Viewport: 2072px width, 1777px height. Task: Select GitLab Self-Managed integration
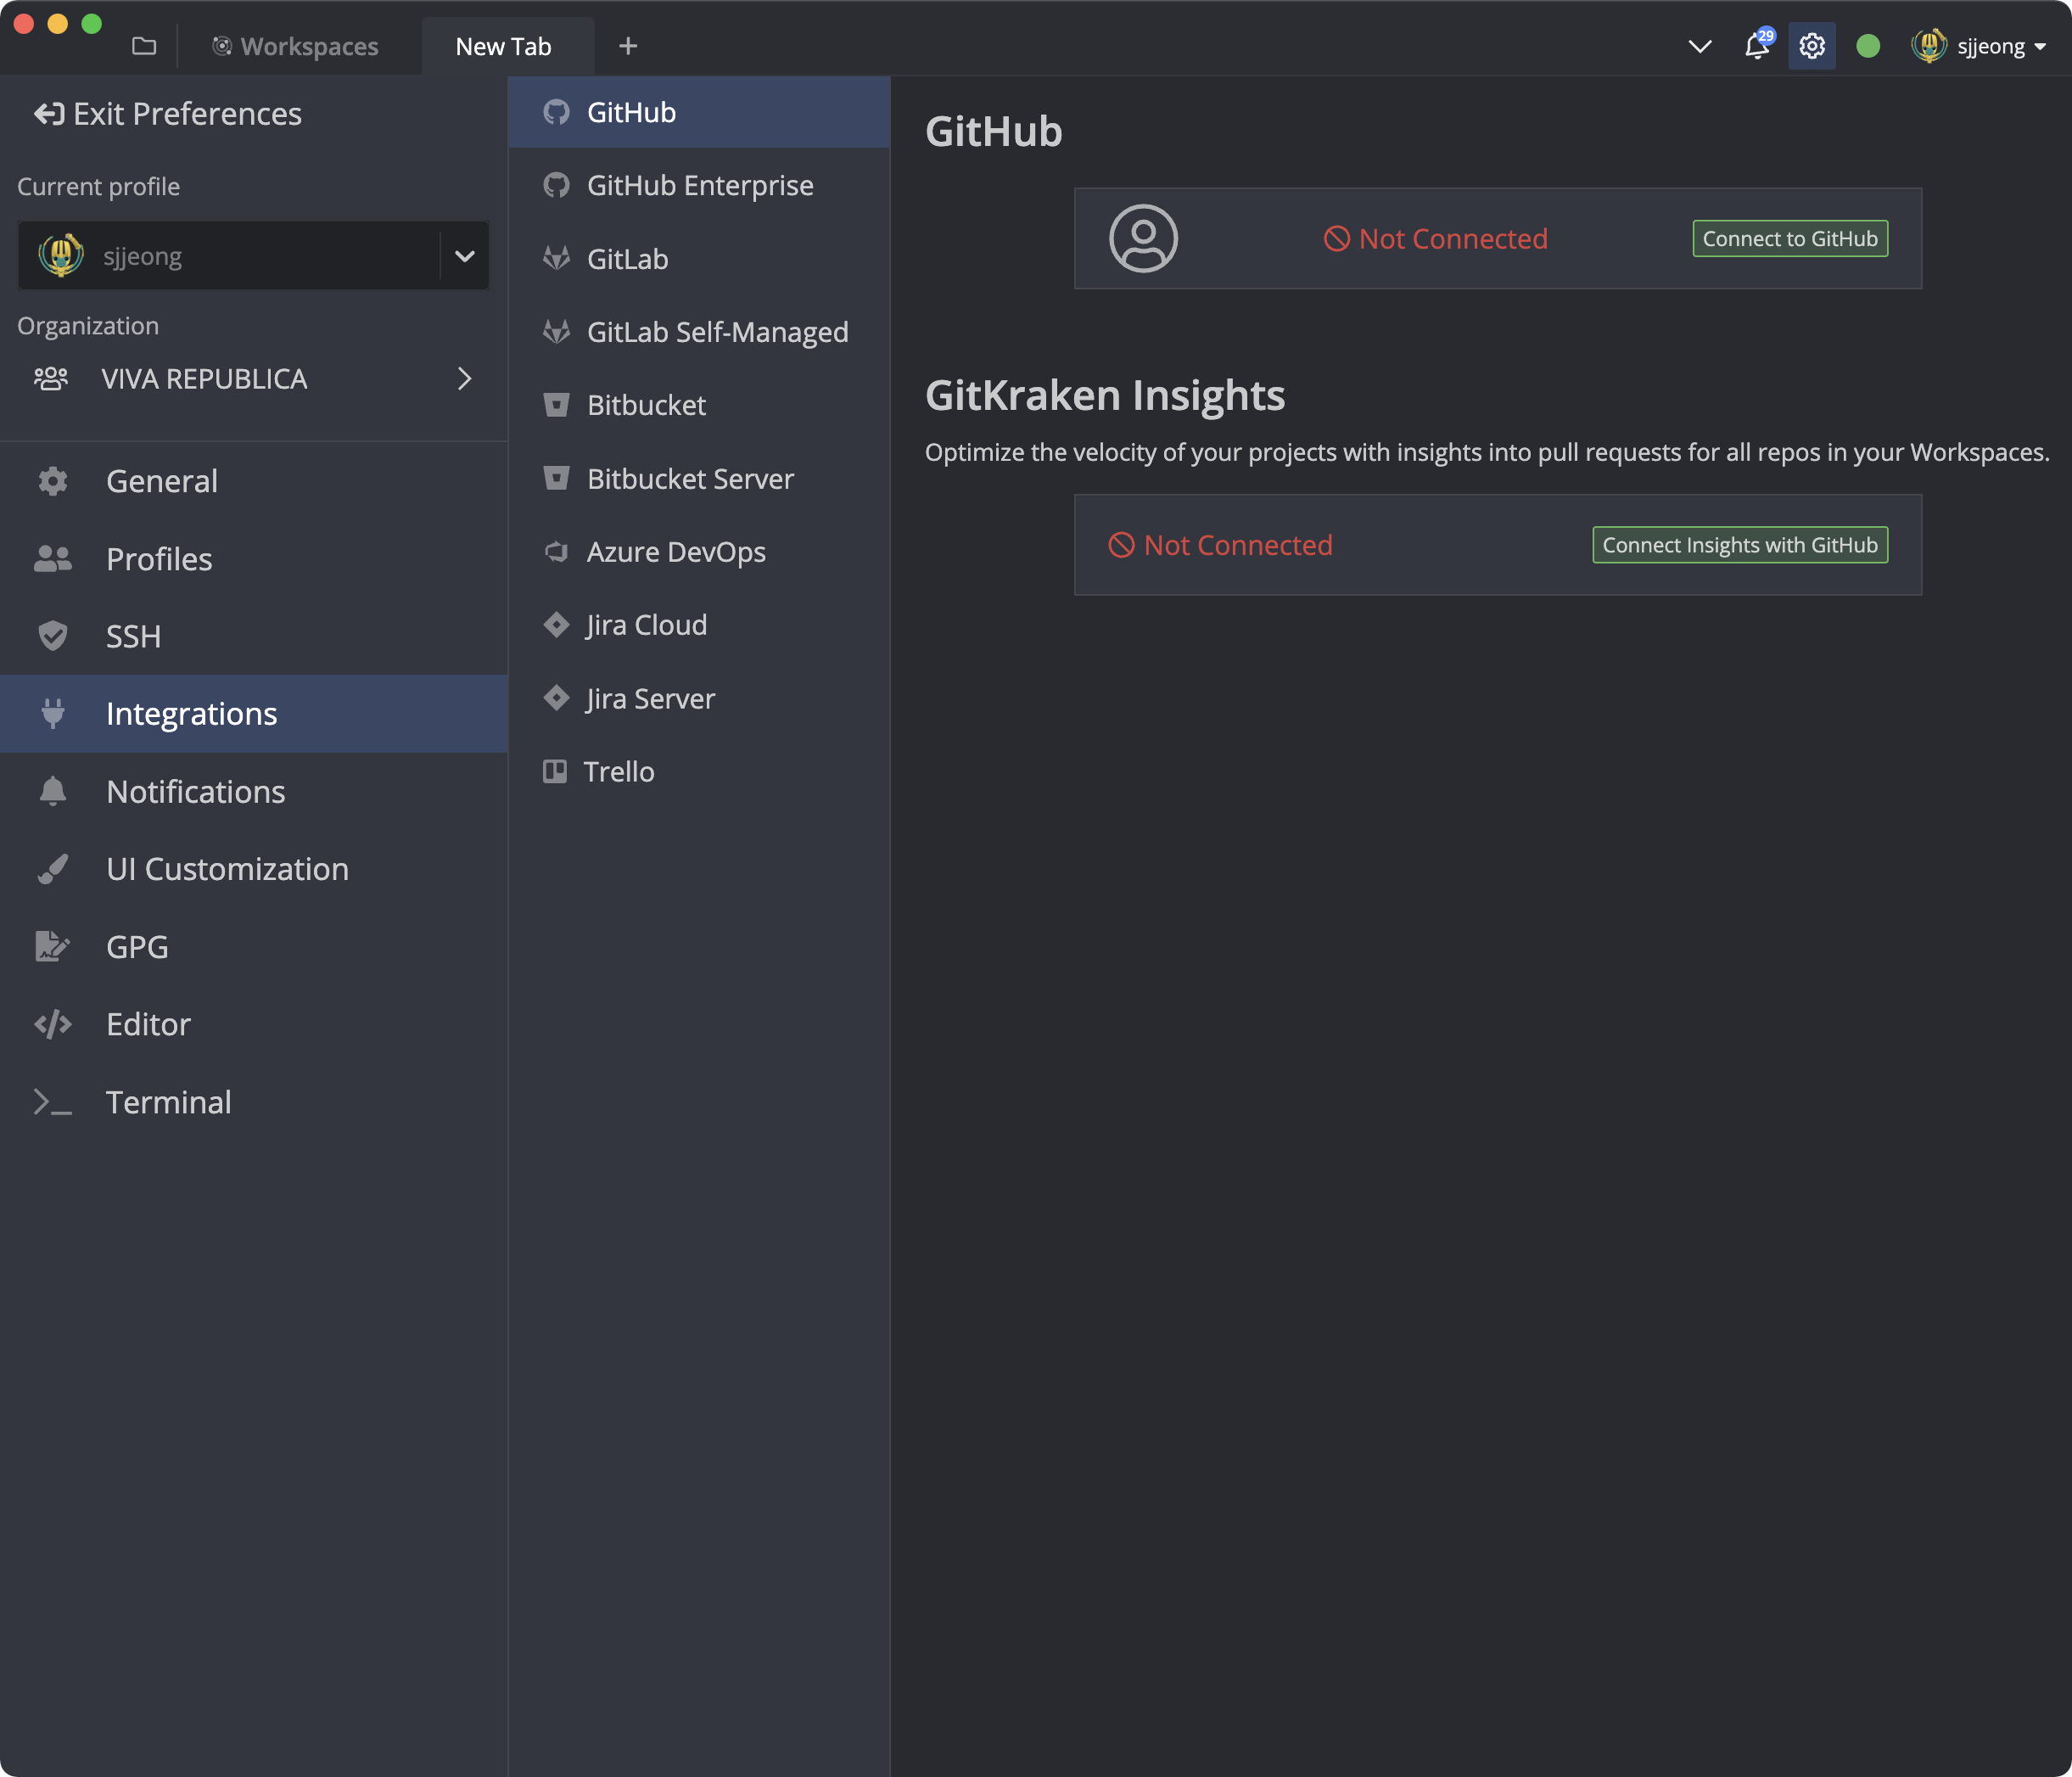pyautogui.click(x=716, y=332)
